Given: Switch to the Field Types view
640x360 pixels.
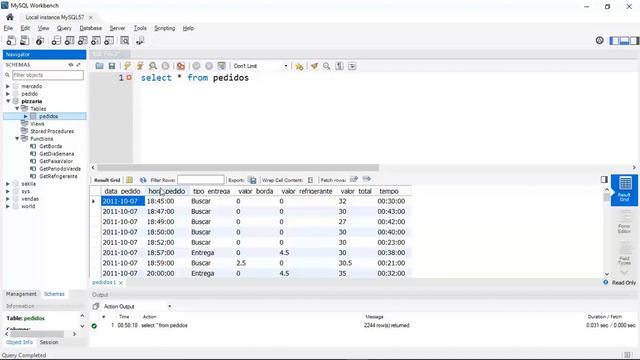Looking at the screenshot, I should pos(624,253).
